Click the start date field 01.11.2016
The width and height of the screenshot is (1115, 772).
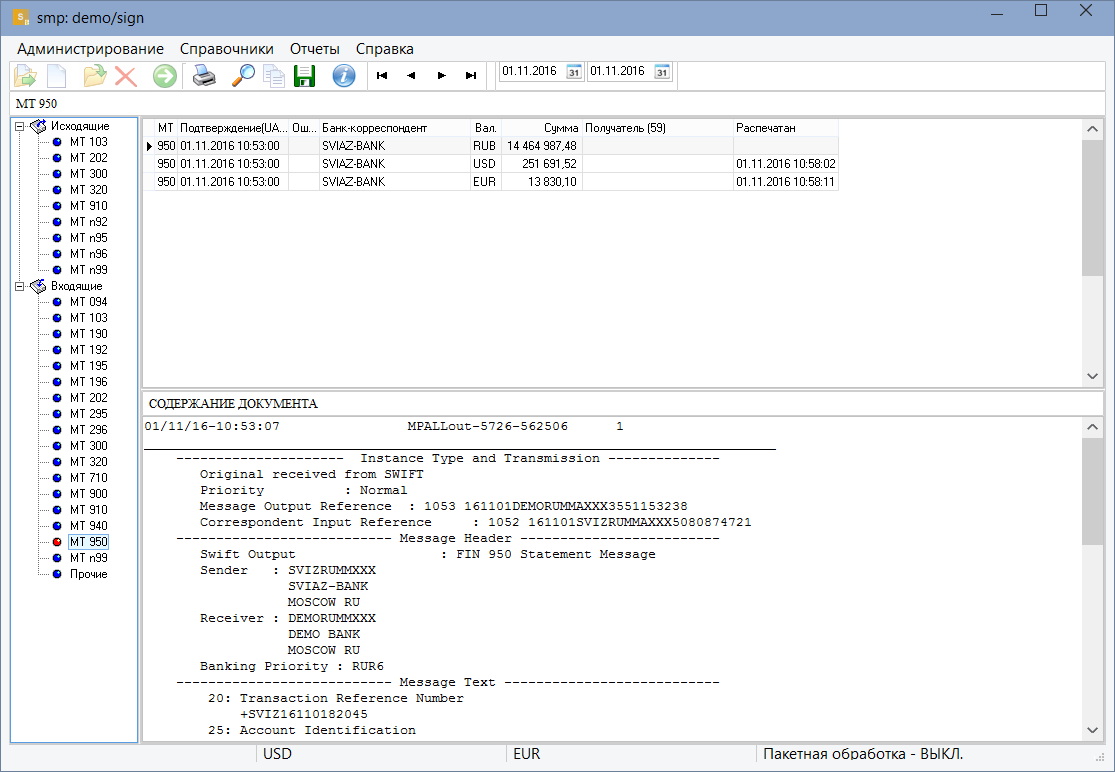tap(532, 71)
